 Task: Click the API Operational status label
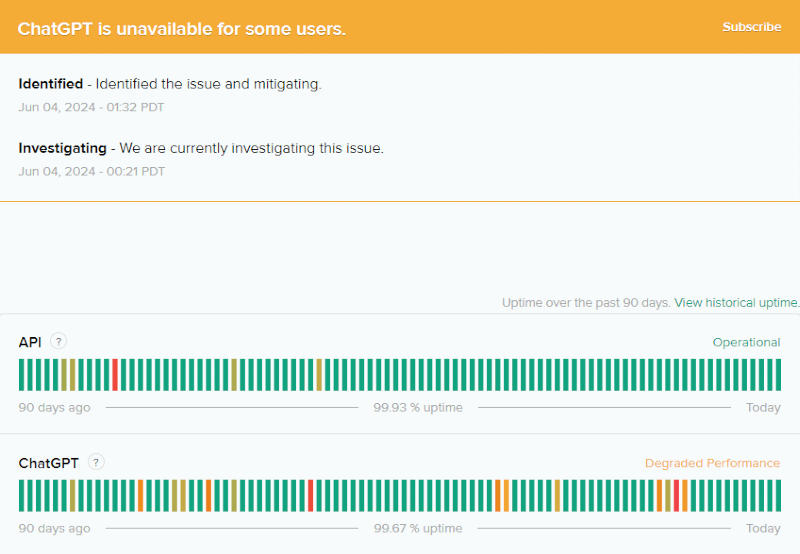[746, 342]
